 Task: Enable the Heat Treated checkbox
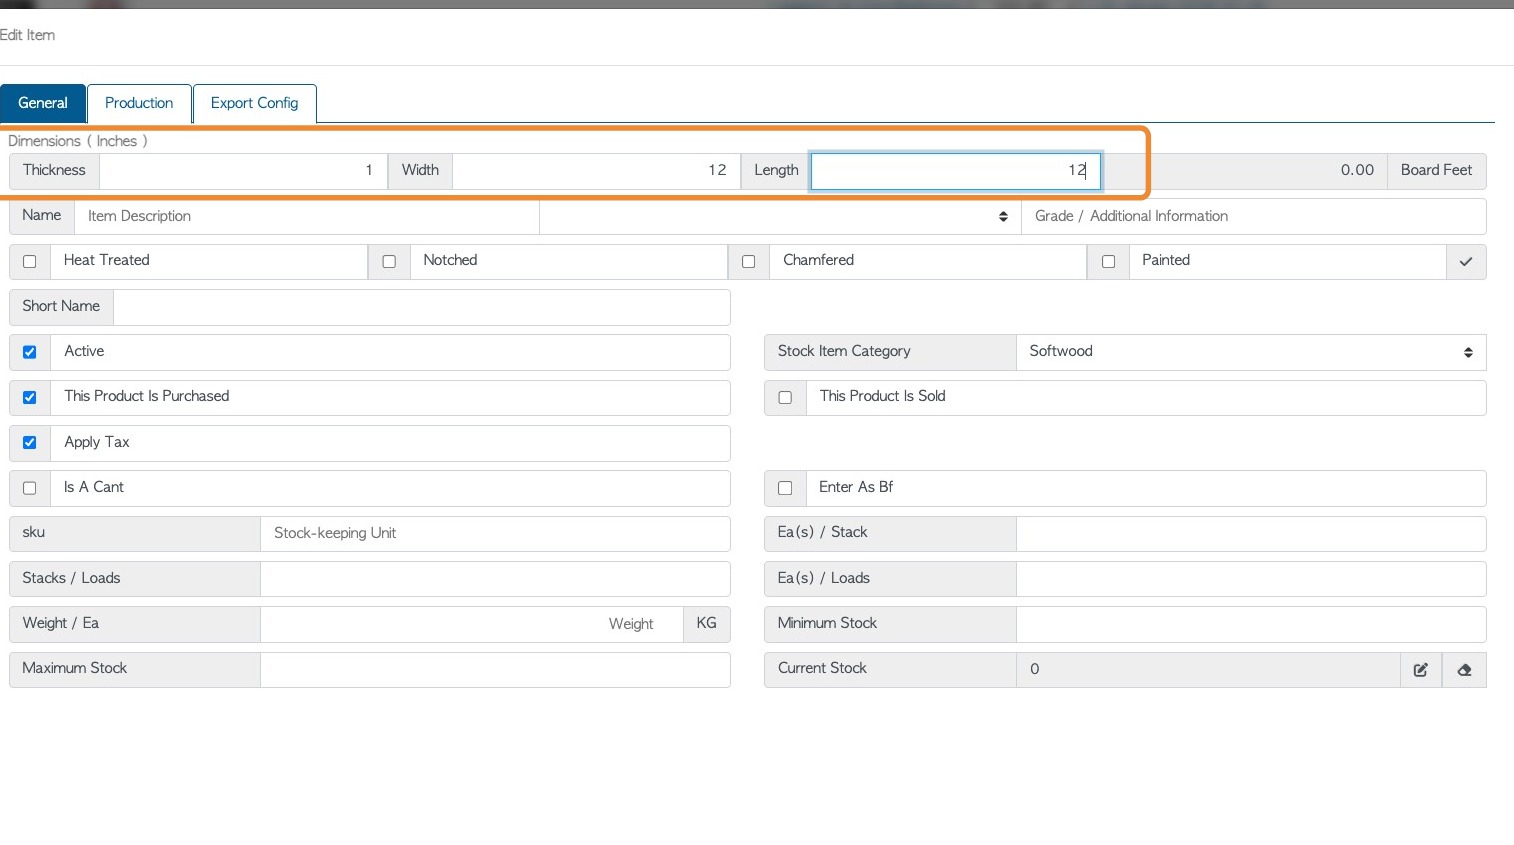coord(30,262)
